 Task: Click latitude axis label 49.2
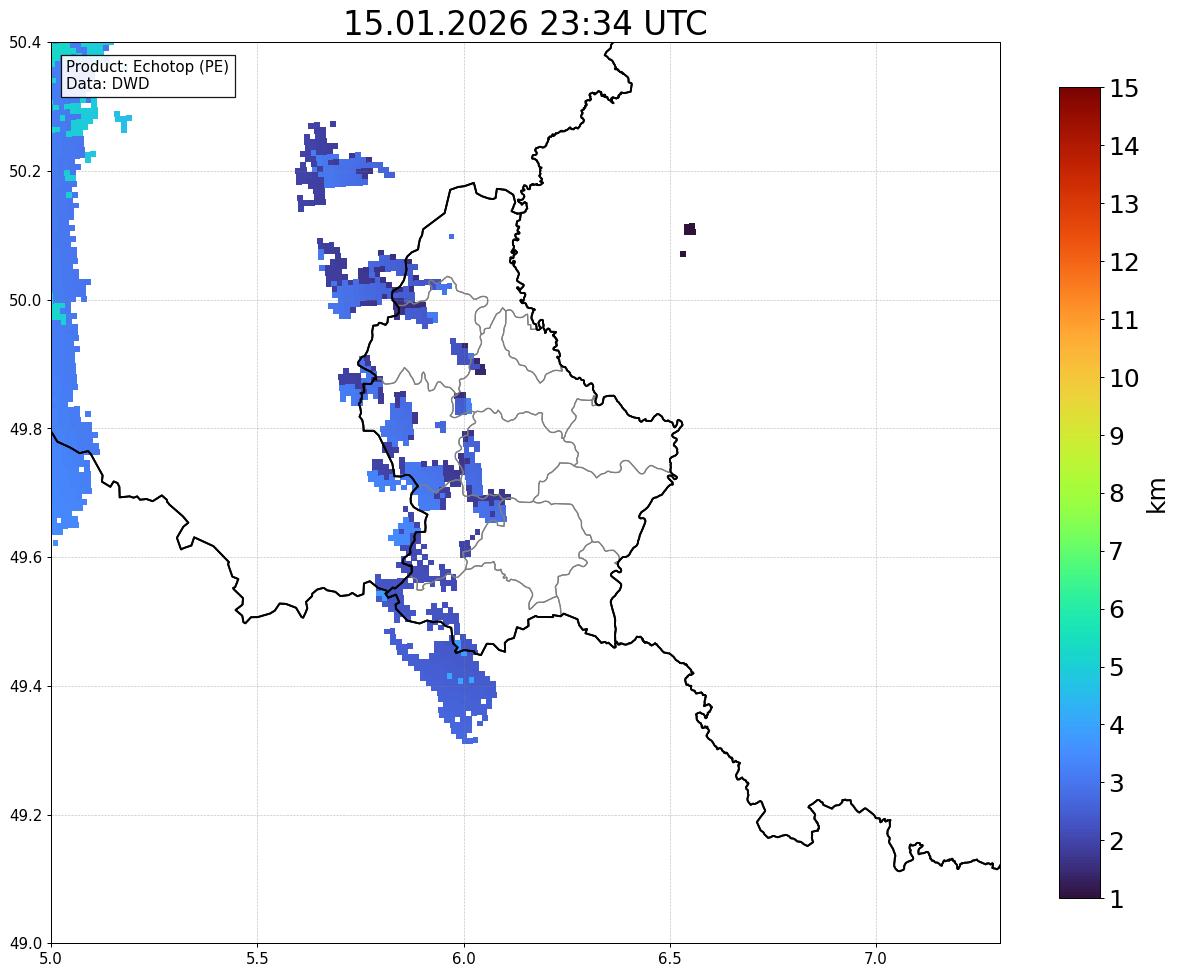(25, 815)
